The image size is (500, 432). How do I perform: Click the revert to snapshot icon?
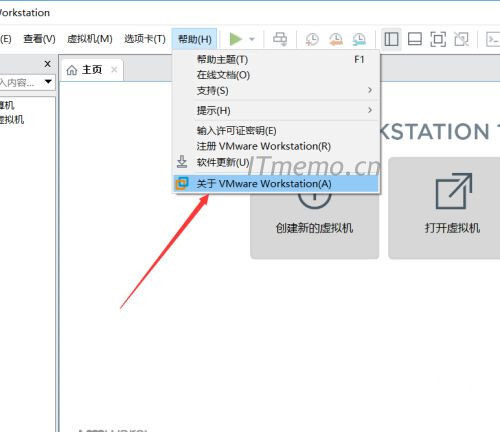(336, 39)
